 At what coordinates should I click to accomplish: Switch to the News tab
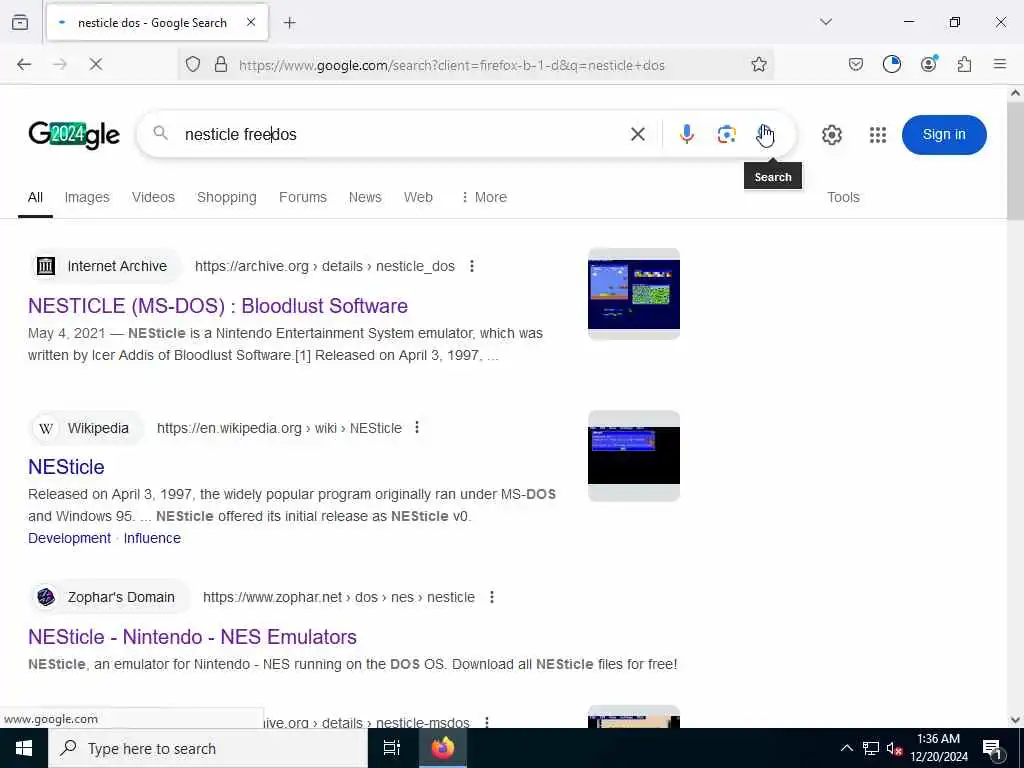pos(364,197)
